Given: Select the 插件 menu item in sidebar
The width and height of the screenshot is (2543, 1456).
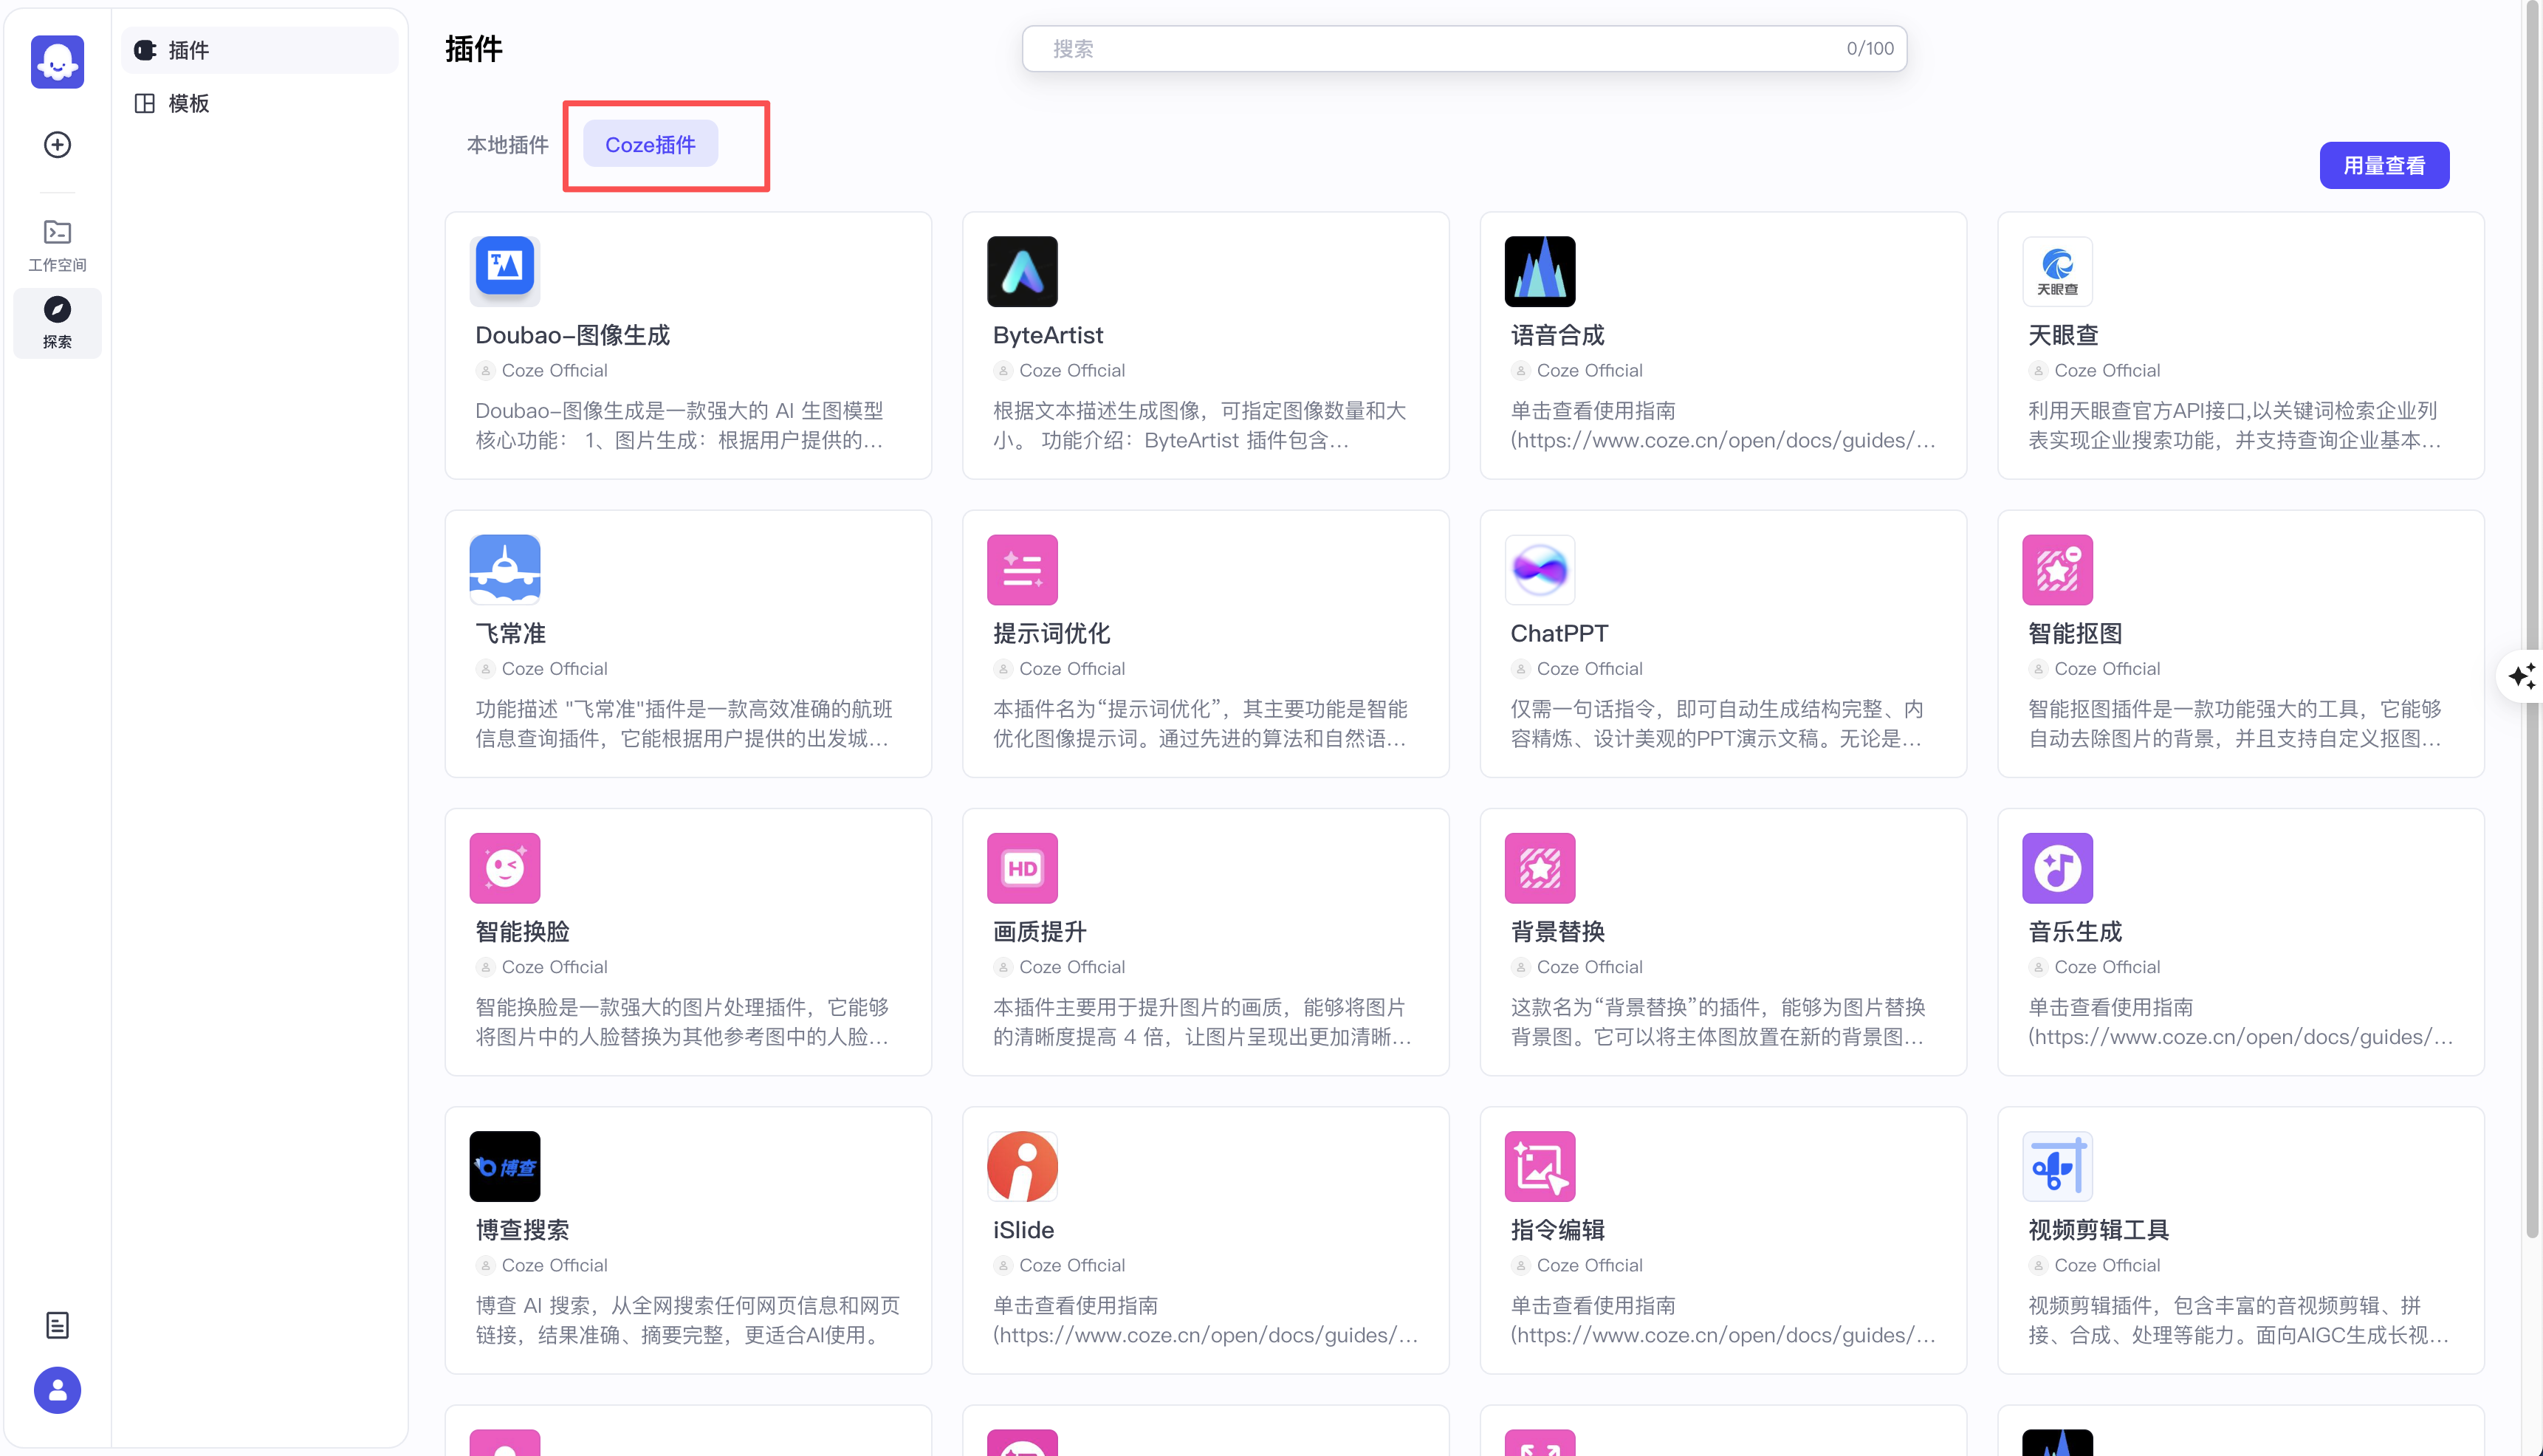Looking at the screenshot, I should (188, 50).
